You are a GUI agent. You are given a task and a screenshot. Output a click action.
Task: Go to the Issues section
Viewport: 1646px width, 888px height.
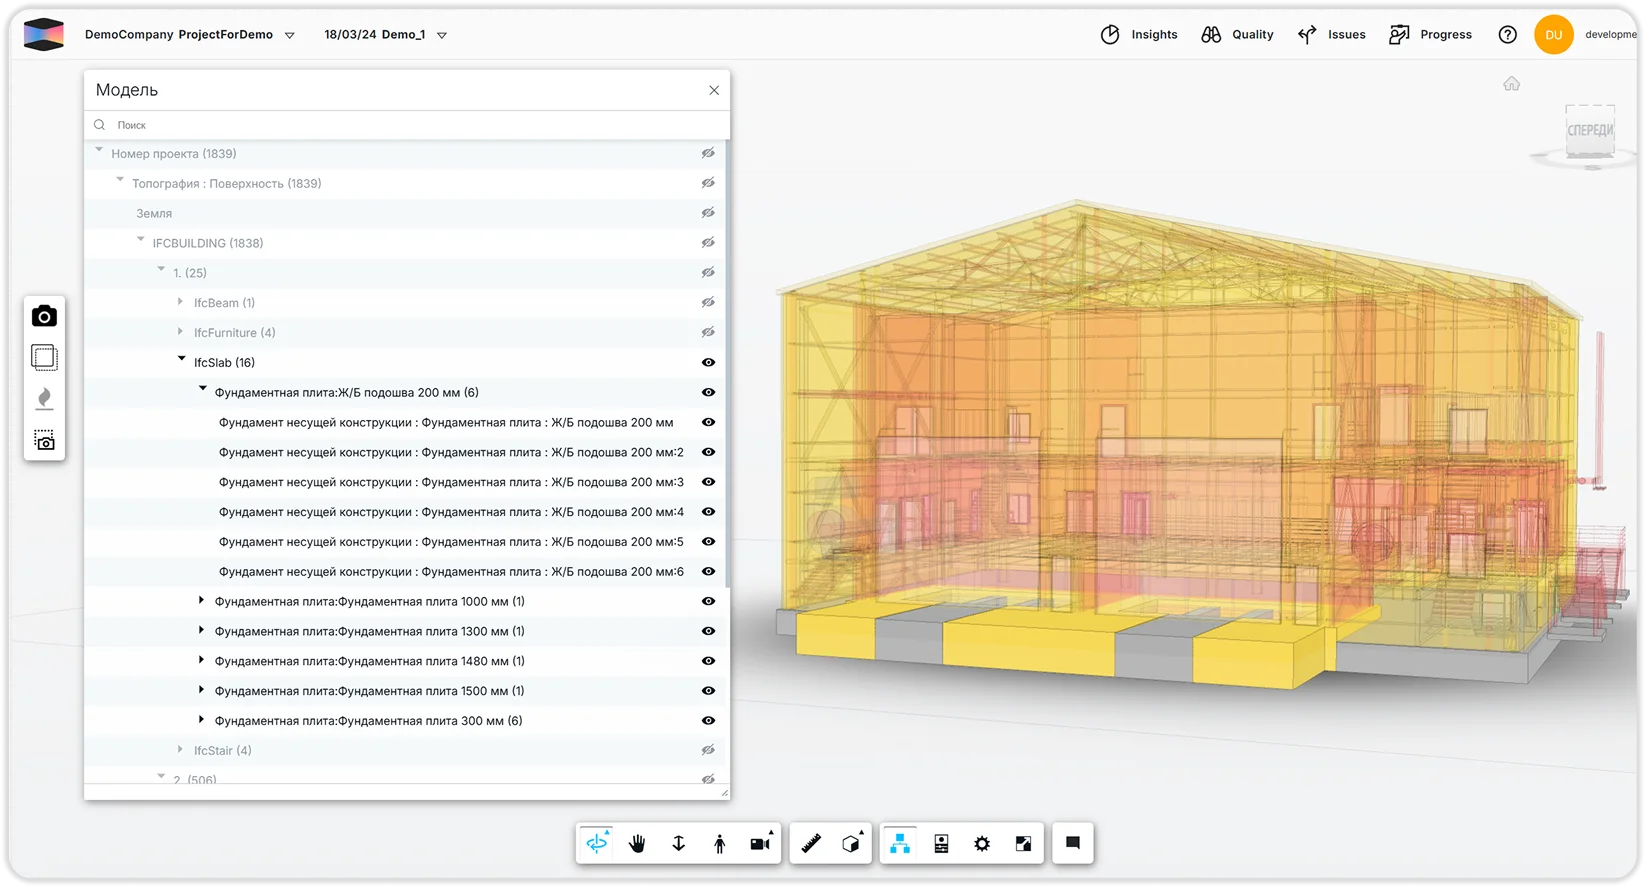[1332, 35]
